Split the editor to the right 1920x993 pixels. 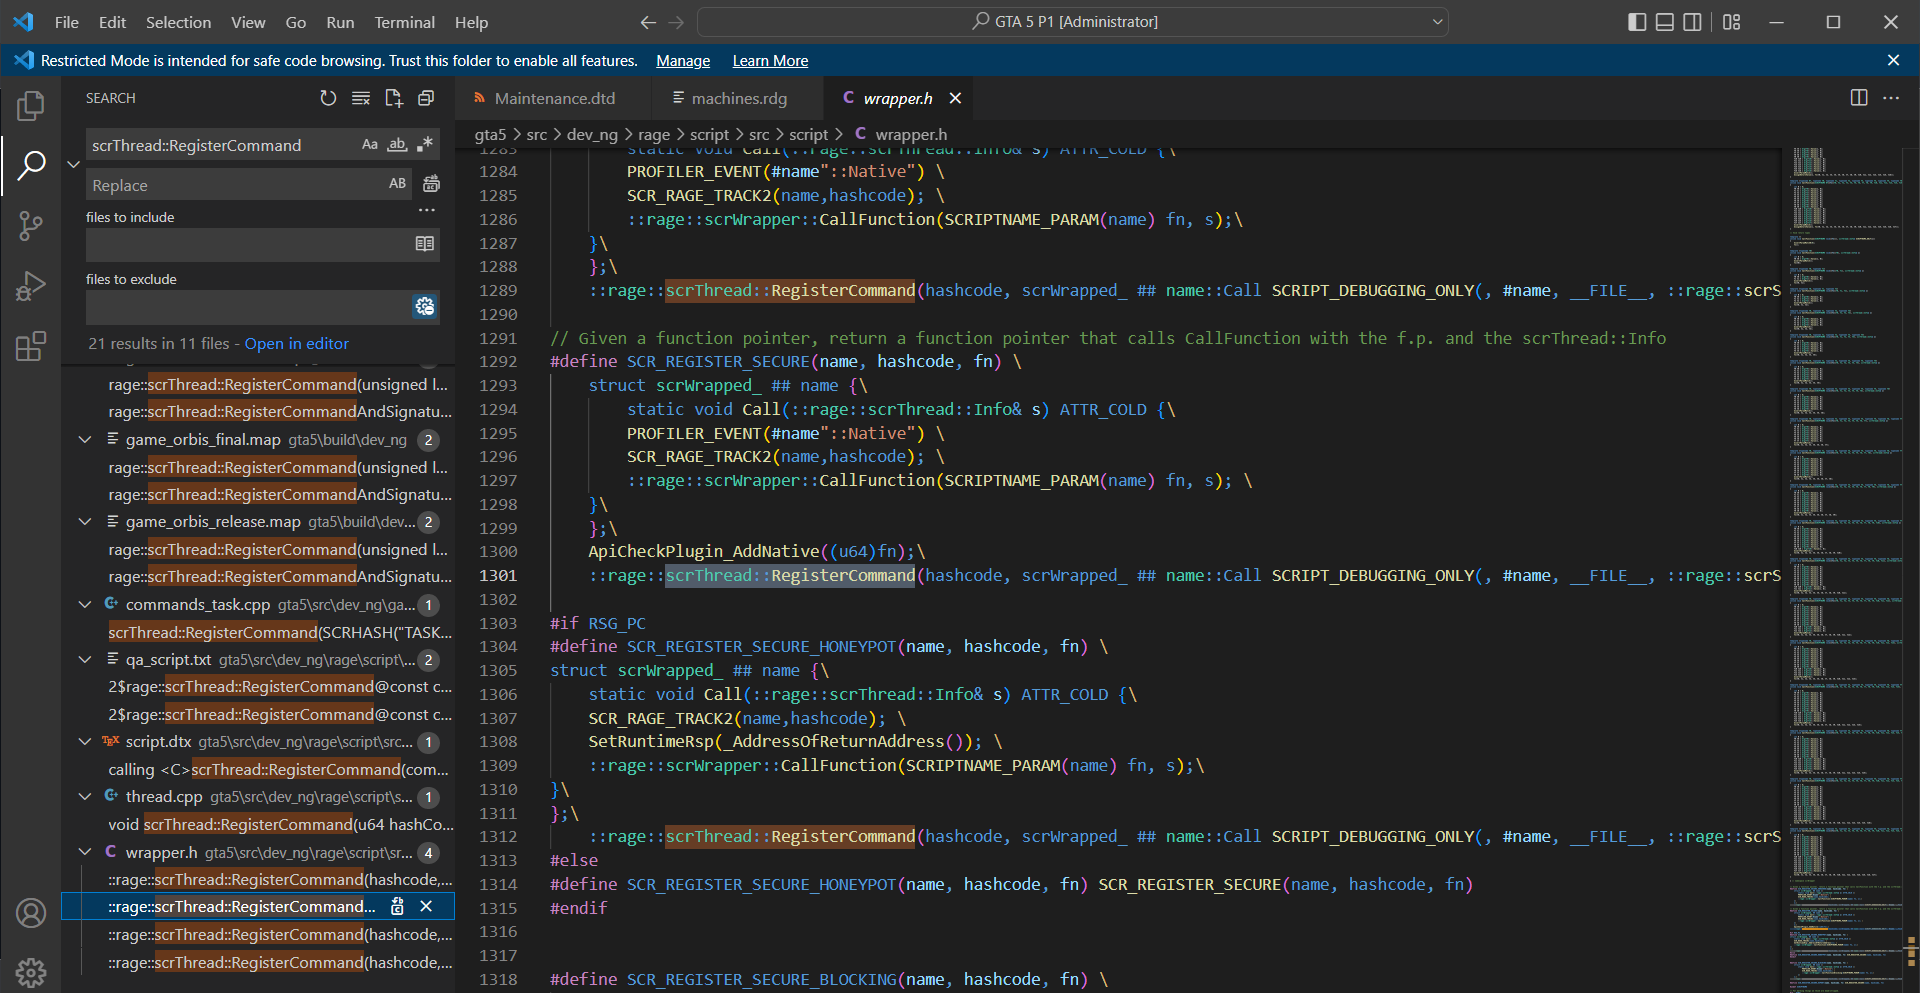tap(1858, 98)
